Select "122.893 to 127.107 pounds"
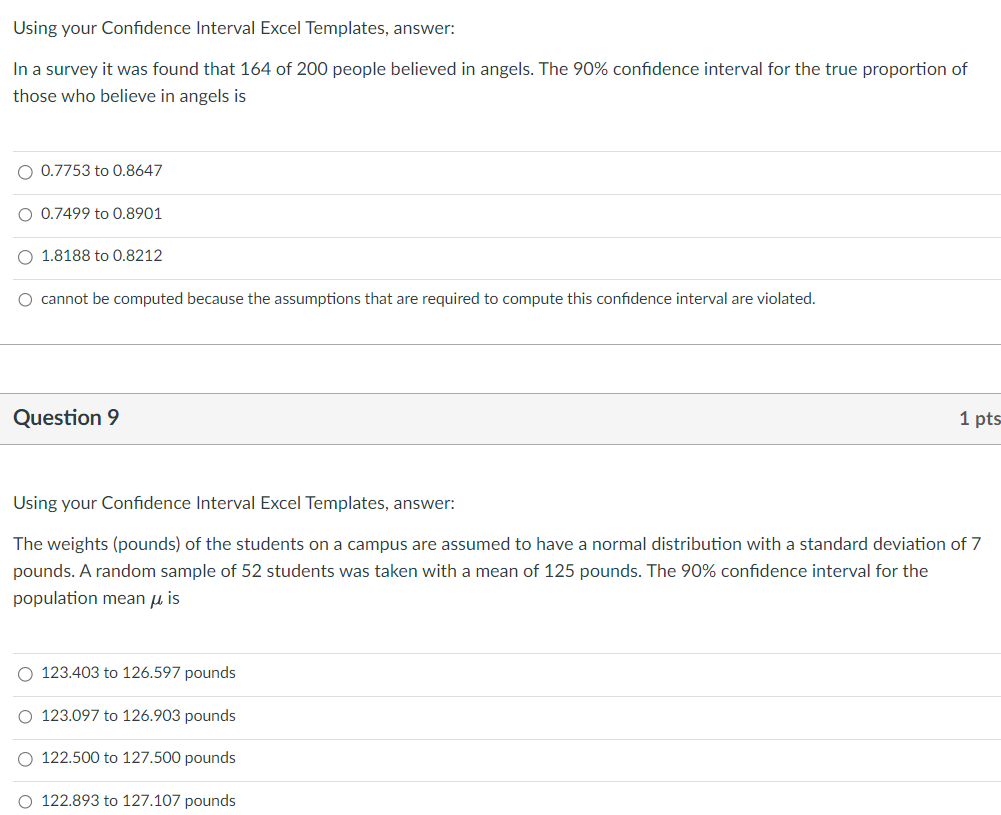The width and height of the screenshot is (1001, 815). (138, 800)
